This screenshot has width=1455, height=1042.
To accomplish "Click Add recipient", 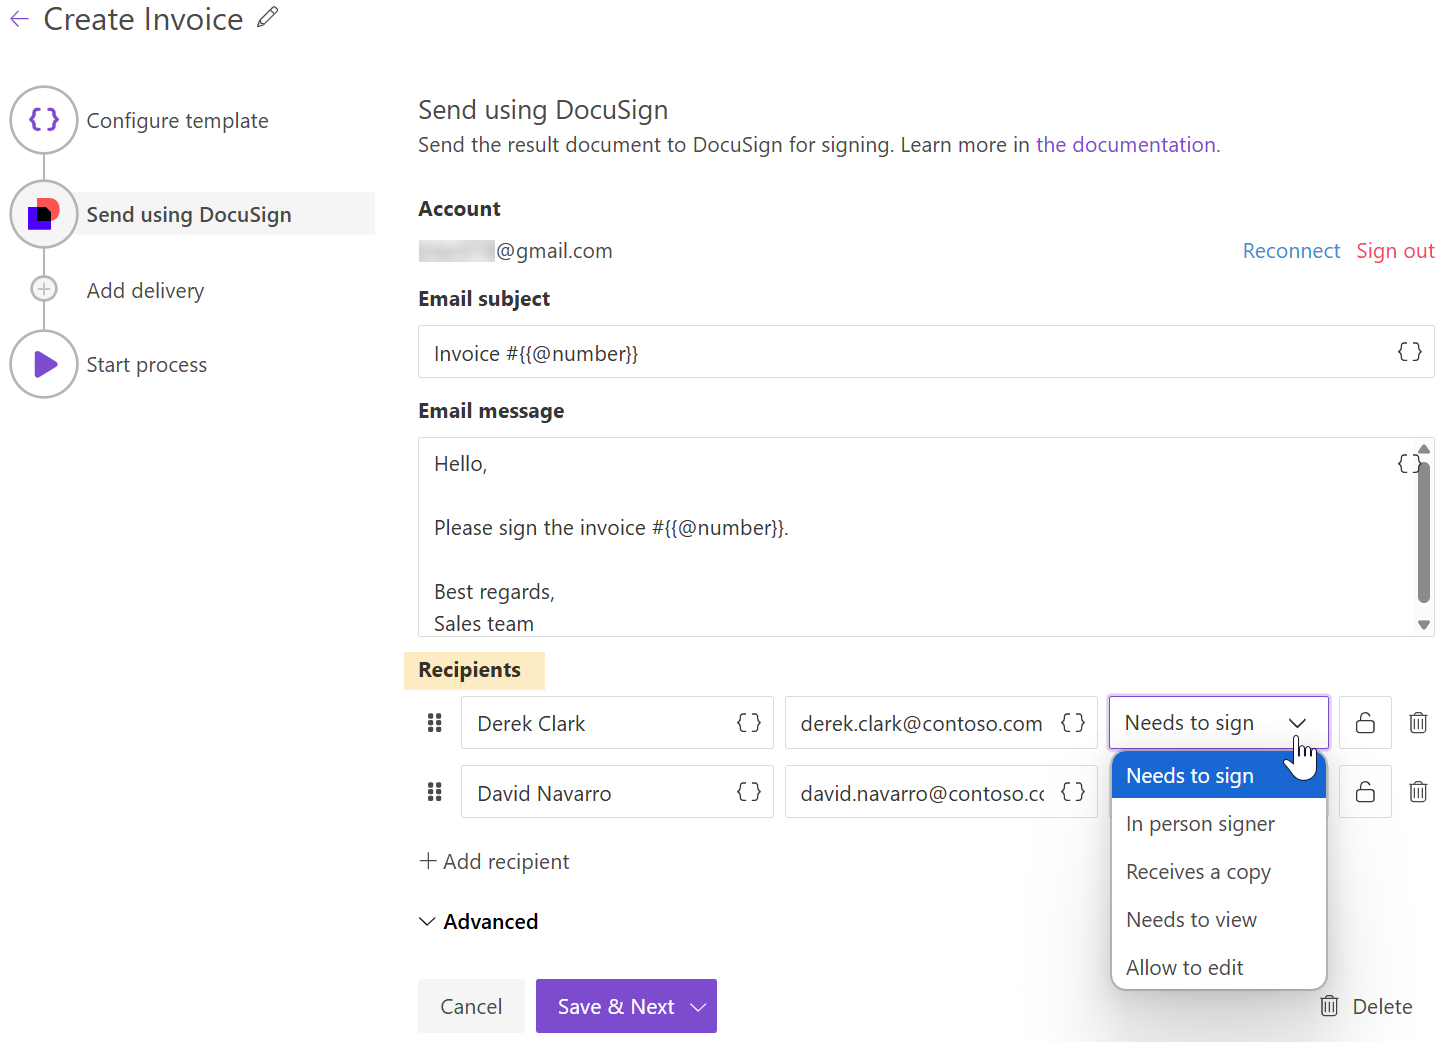I will [494, 862].
